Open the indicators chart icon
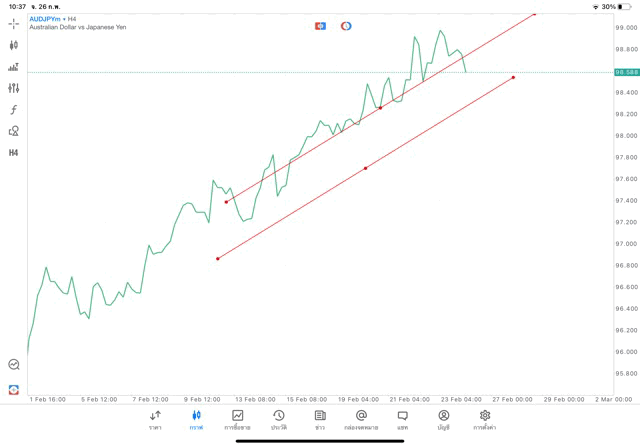Viewport: 640px width, 447px height. tap(14, 67)
